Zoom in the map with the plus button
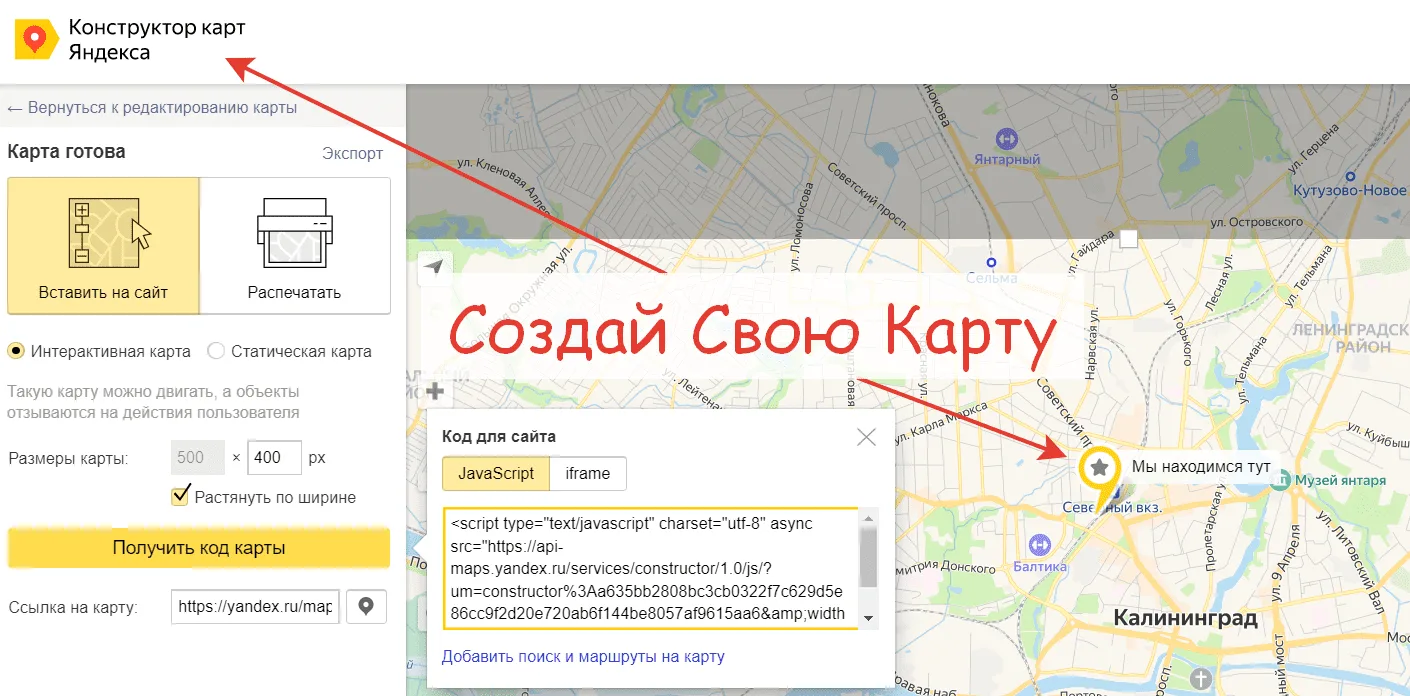Image resolution: width=1410 pixels, height=696 pixels. [434, 392]
